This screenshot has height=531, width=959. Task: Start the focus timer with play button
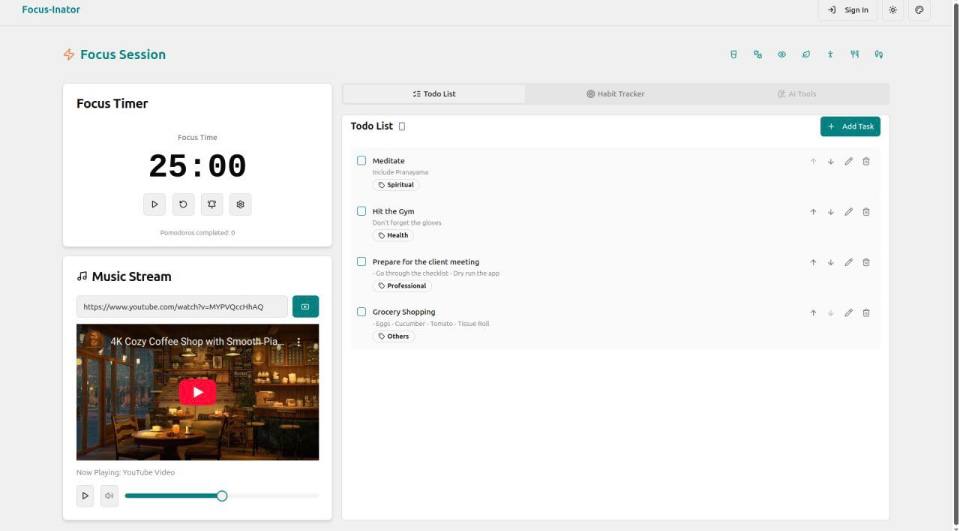coord(154,204)
